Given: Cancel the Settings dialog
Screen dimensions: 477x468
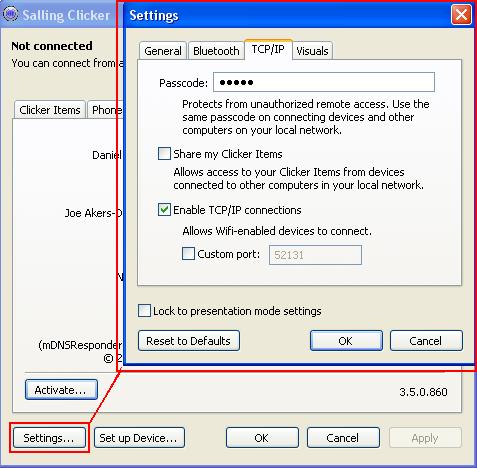Looking at the screenshot, I should click(426, 341).
